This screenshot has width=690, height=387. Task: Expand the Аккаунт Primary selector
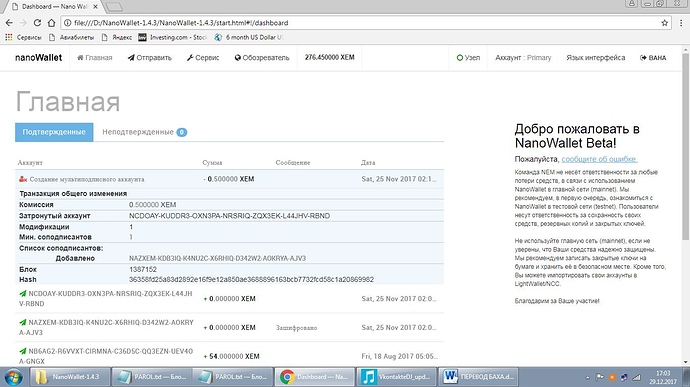coord(523,58)
